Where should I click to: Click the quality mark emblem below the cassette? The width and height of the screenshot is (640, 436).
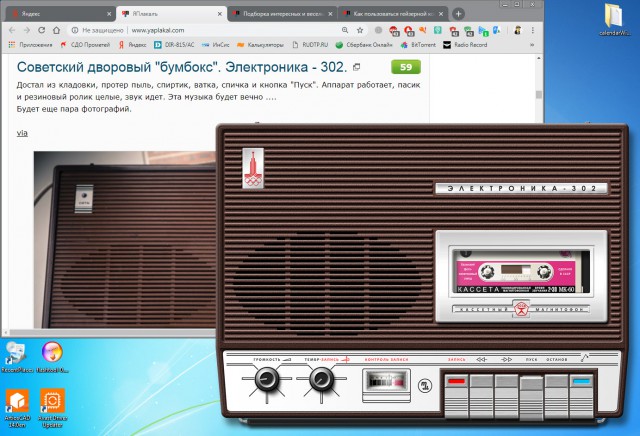(521, 309)
